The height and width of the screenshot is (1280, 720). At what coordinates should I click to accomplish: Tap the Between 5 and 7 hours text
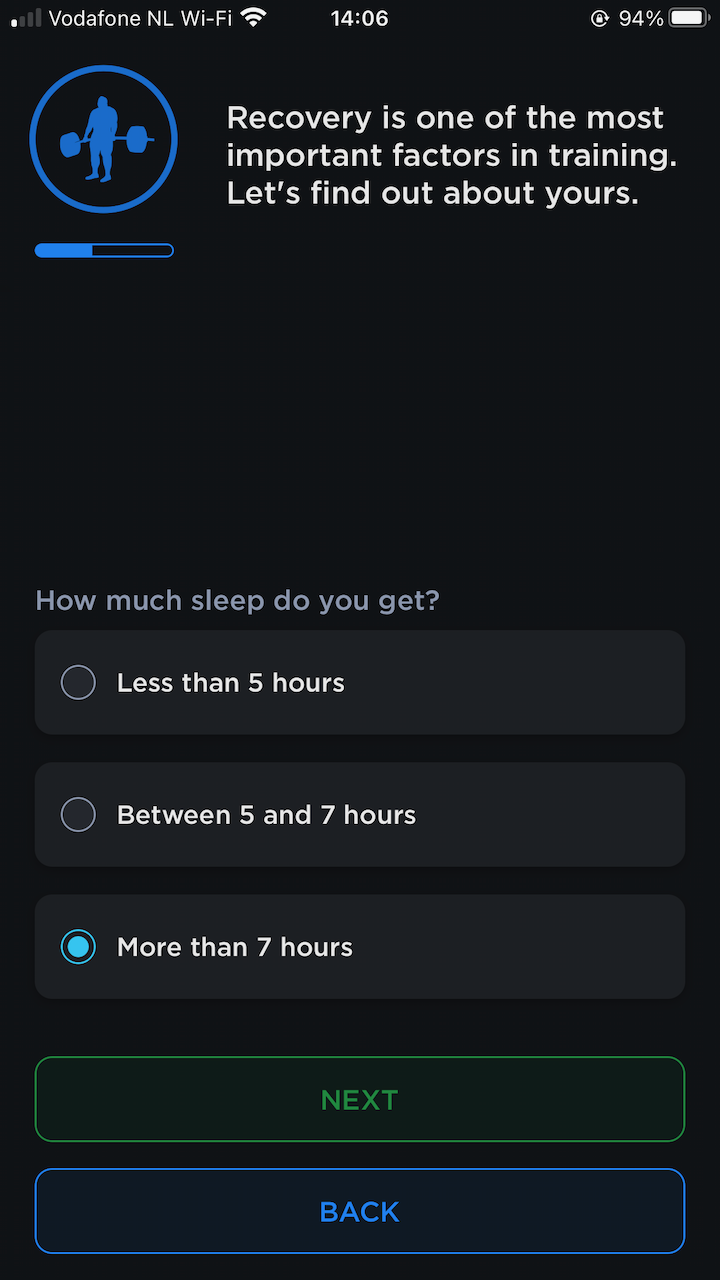pyautogui.click(x=266, y=815)
